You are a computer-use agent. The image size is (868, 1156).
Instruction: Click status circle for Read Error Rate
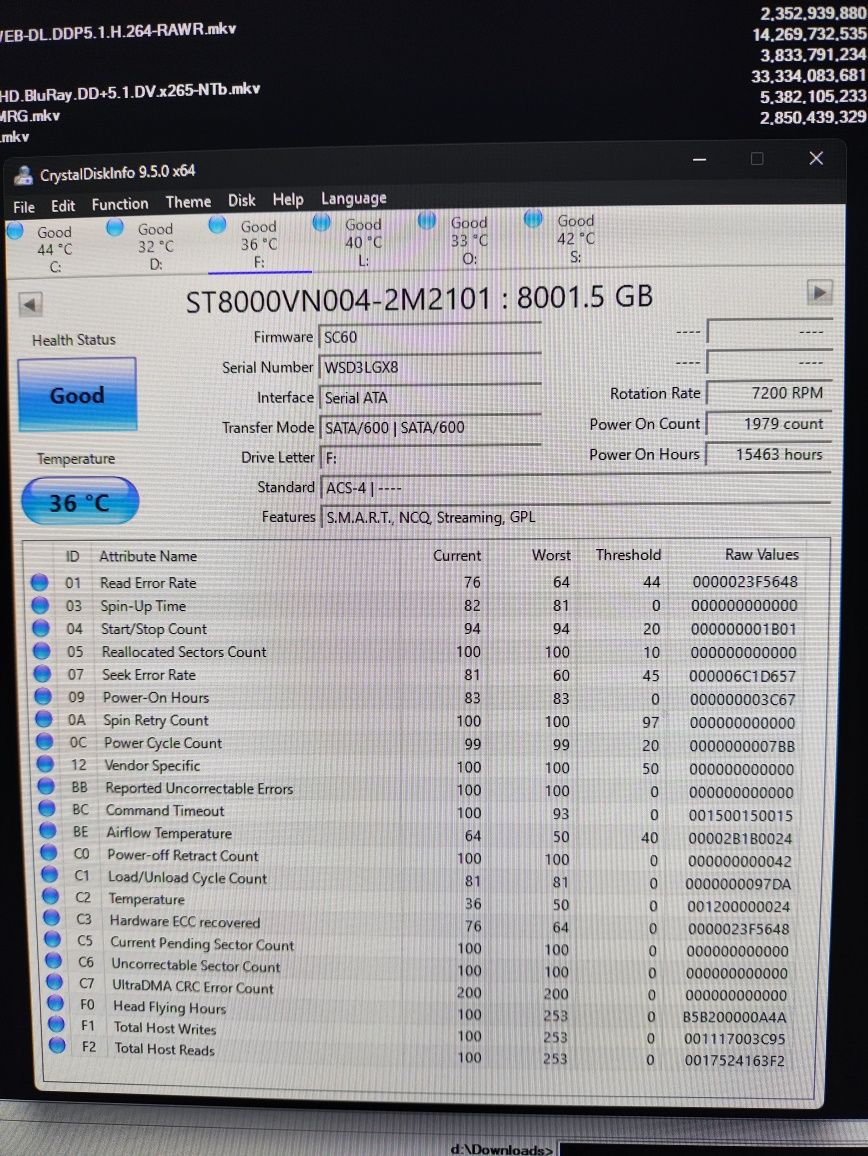click(x=39, y=582)
